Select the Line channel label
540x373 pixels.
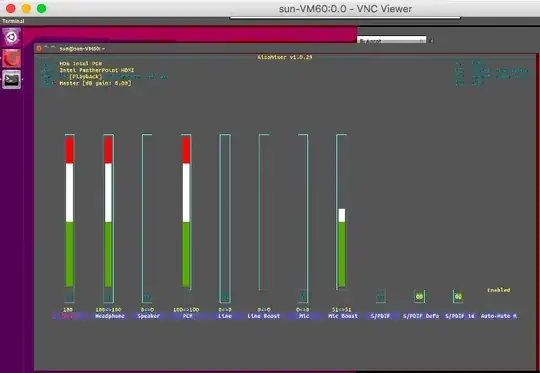click(x=225, y=316)
